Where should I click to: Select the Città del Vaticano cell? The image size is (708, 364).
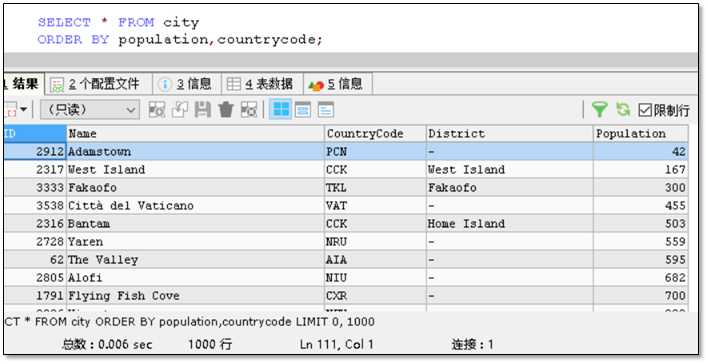[x=195, y=205]
